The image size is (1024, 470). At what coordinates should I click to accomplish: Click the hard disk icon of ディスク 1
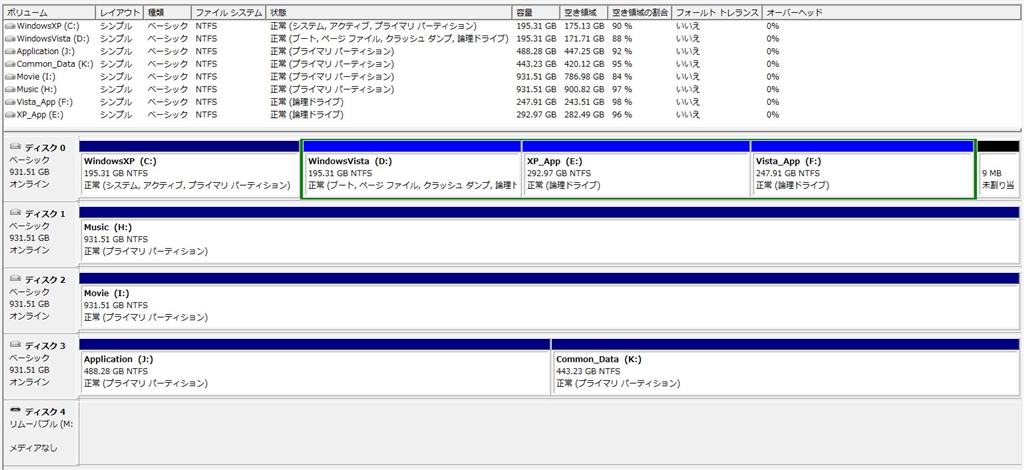point(16,213)
